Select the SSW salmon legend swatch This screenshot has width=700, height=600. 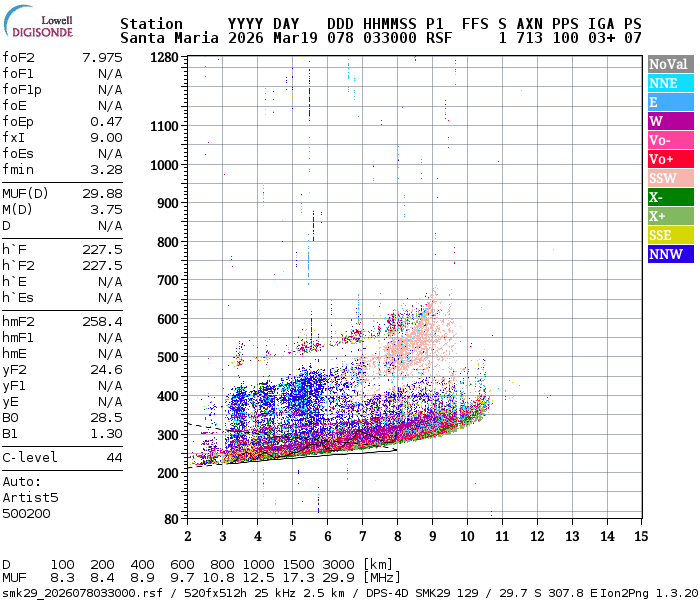(x=669, y=178)
